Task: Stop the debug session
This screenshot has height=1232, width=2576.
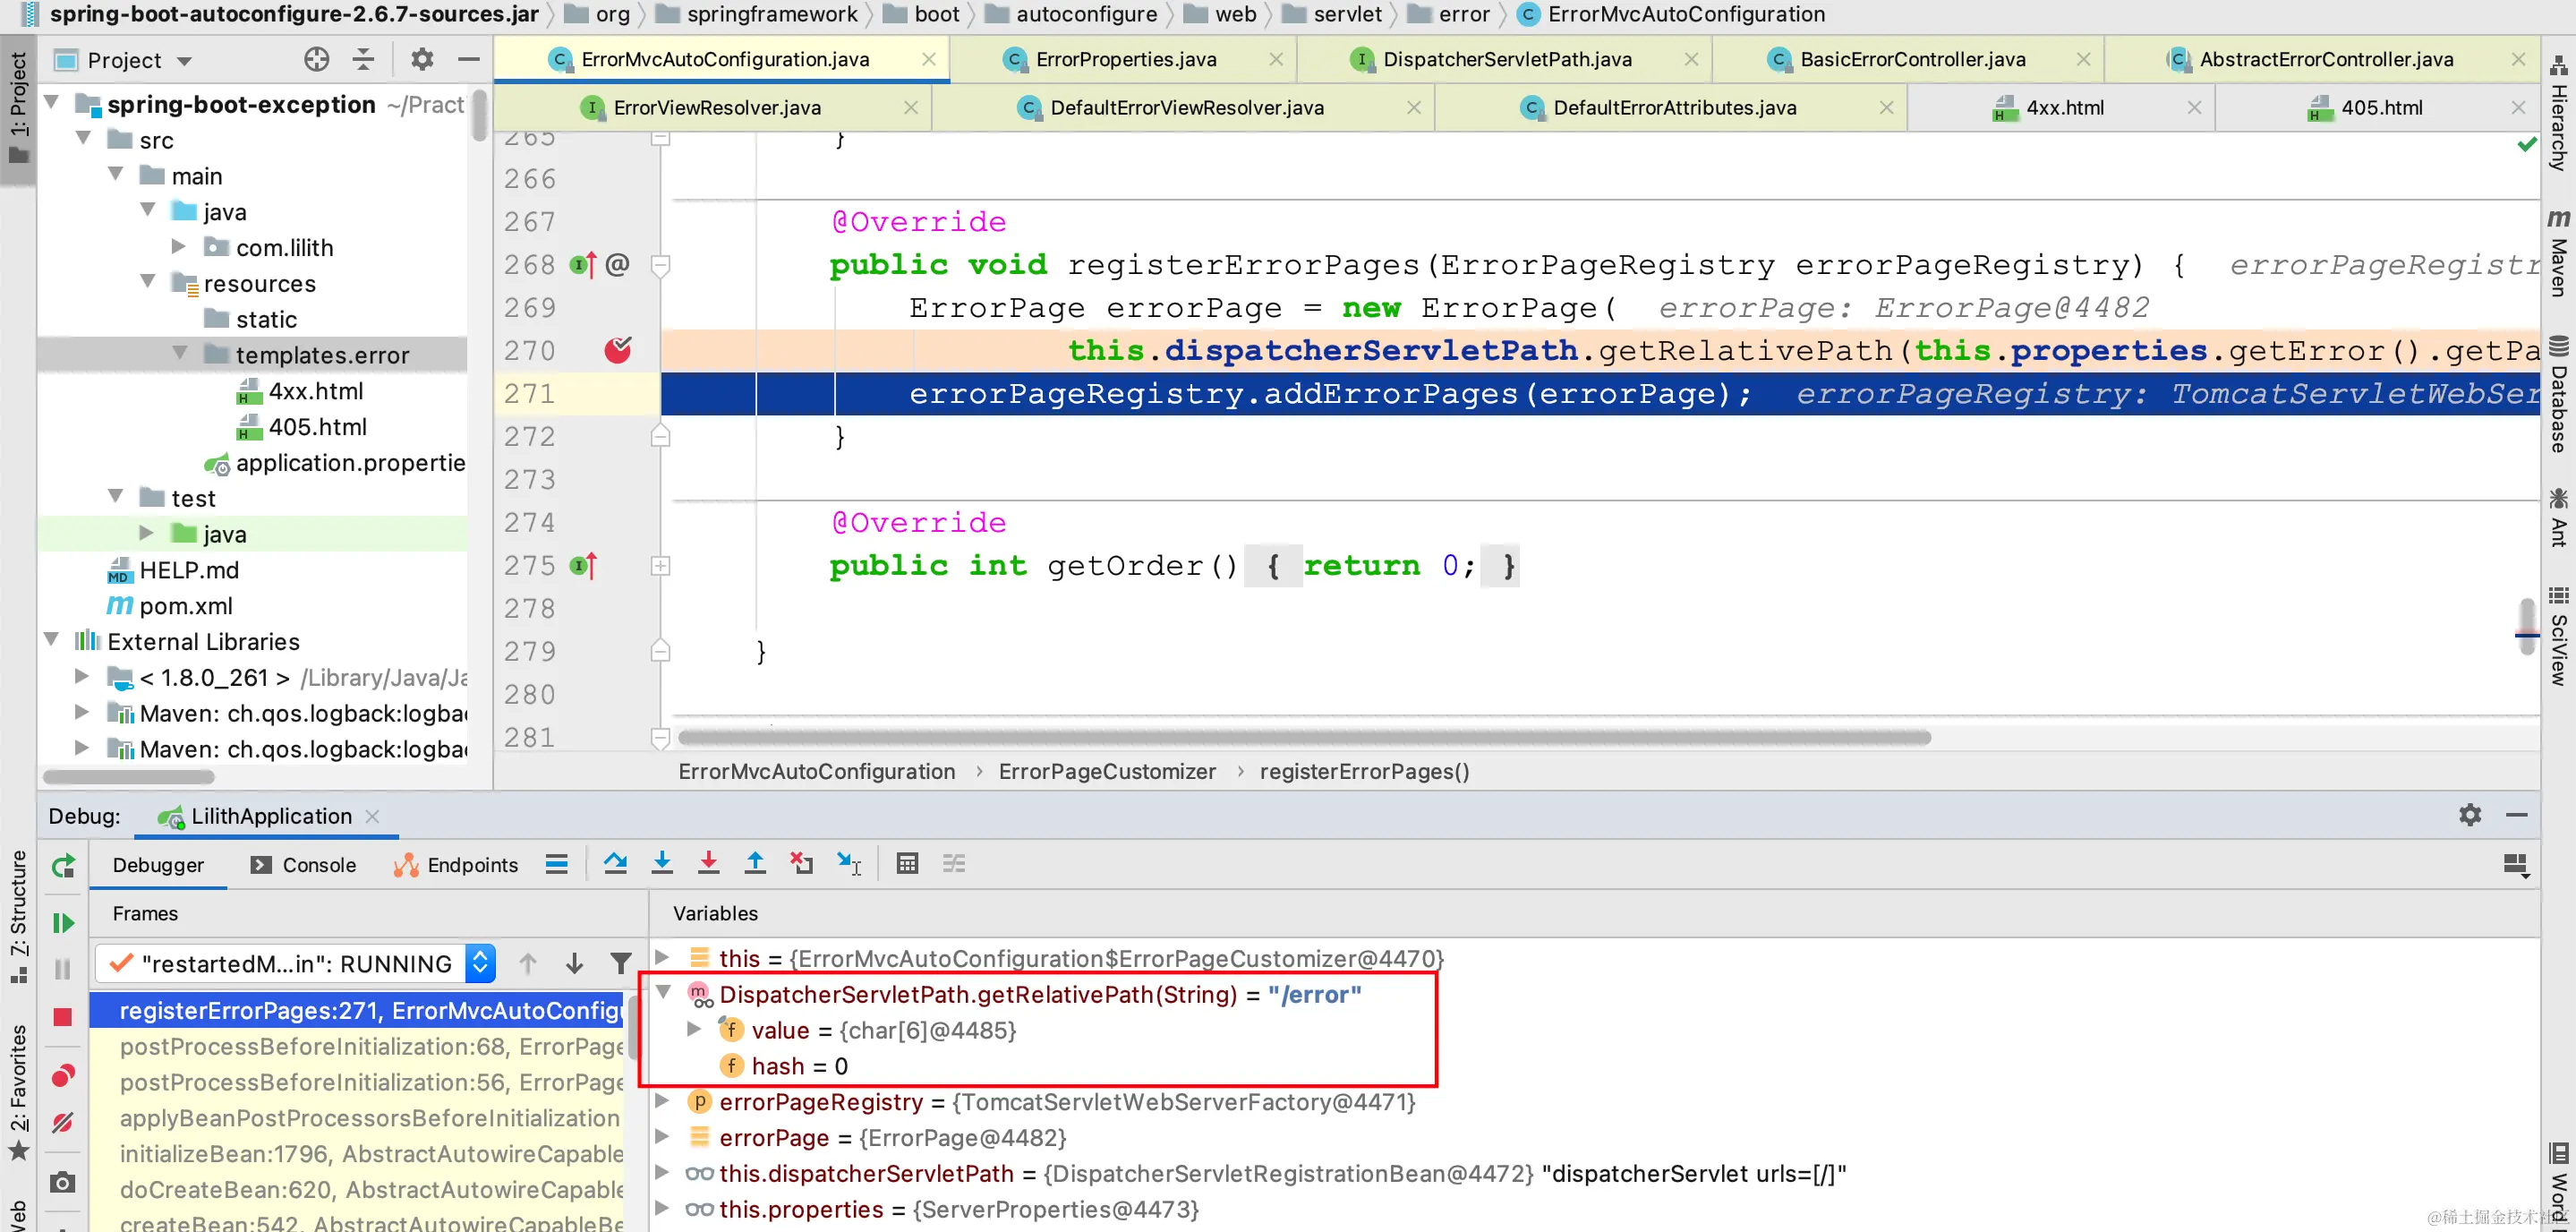Action: click(63, 1017)
